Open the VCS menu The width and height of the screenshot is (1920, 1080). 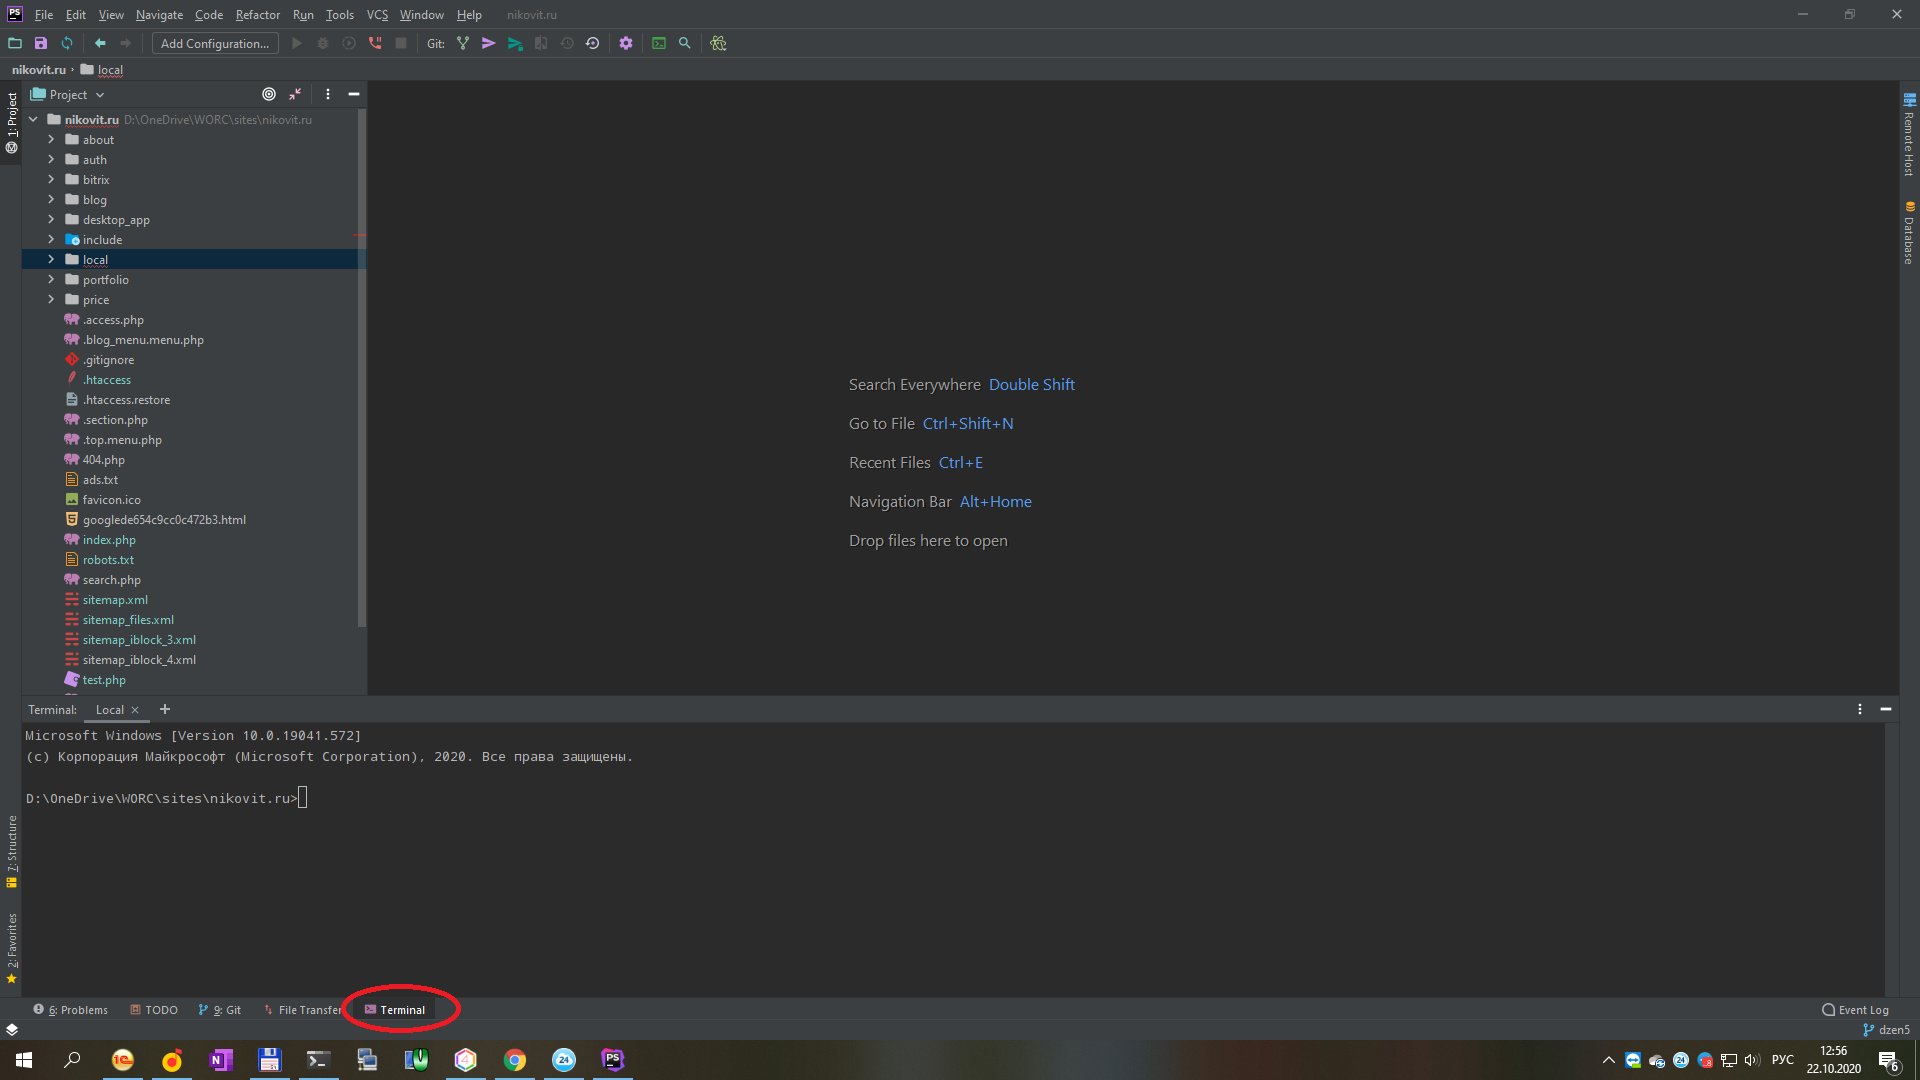click(377, 15)
